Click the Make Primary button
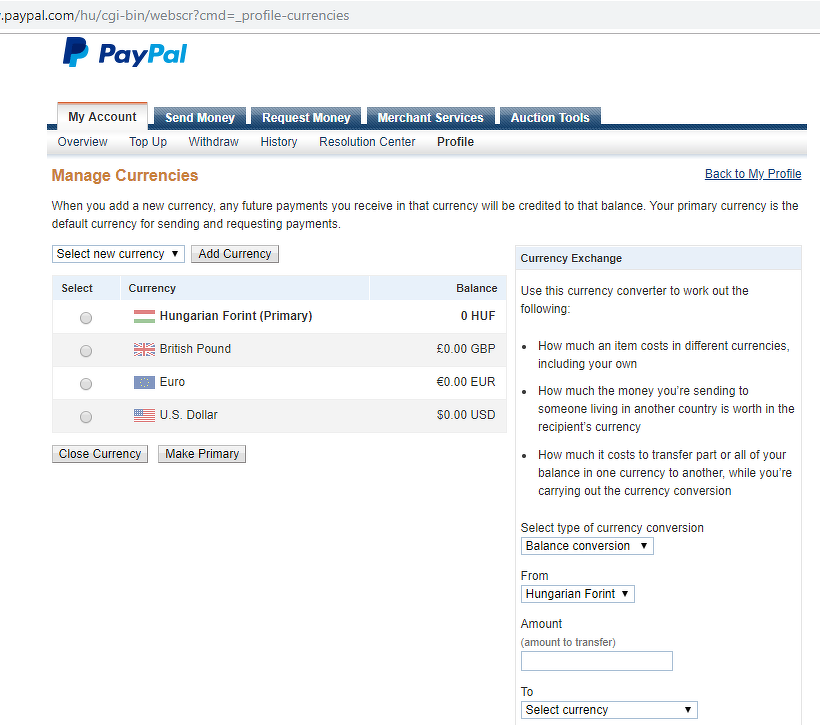Viewport: 820px width, 725px height. [202, 454]
